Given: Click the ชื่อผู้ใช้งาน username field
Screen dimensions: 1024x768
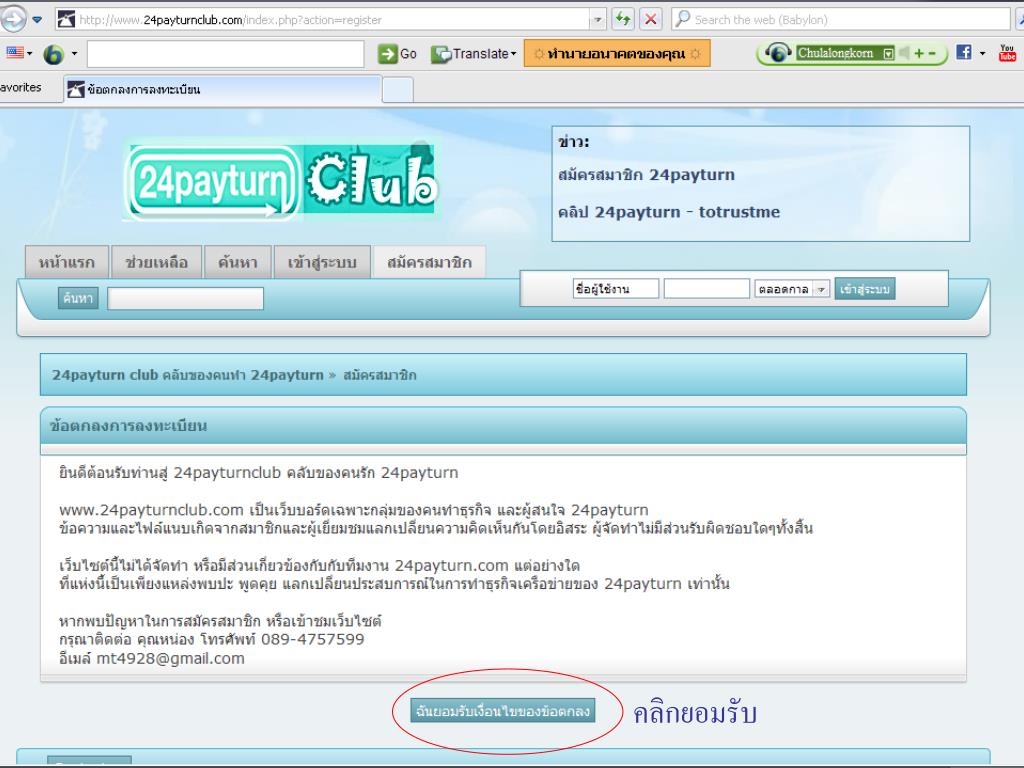Looking at the screenshot, I should (x=616, y=289).
